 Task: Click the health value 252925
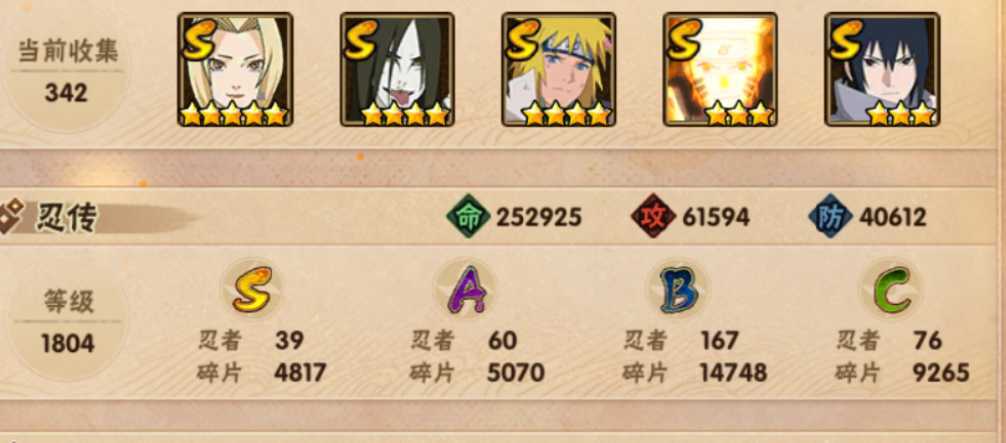click(x=539, y=217)
